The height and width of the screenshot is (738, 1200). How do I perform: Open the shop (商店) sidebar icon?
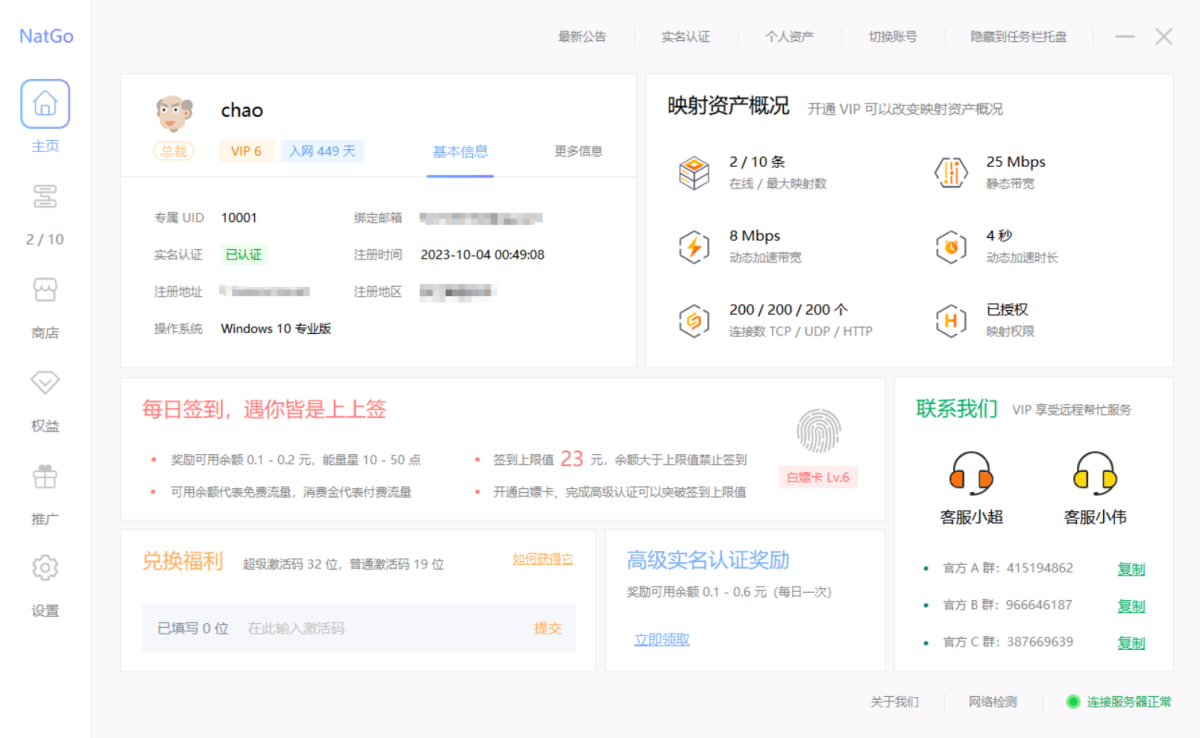coord(45,290)
